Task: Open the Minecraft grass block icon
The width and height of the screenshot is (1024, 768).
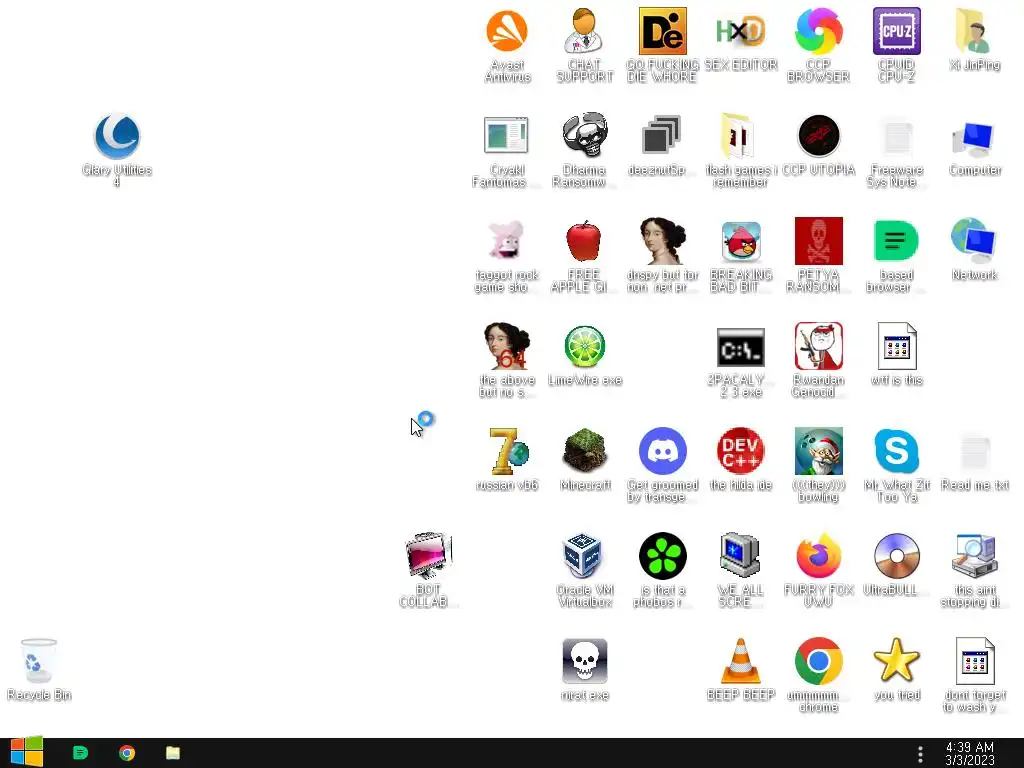Action: [584, 451]
